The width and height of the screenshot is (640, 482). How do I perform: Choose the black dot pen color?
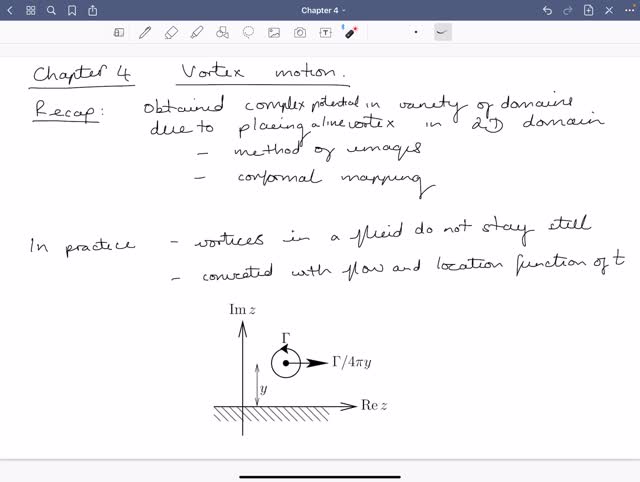(x=417, y=32)
